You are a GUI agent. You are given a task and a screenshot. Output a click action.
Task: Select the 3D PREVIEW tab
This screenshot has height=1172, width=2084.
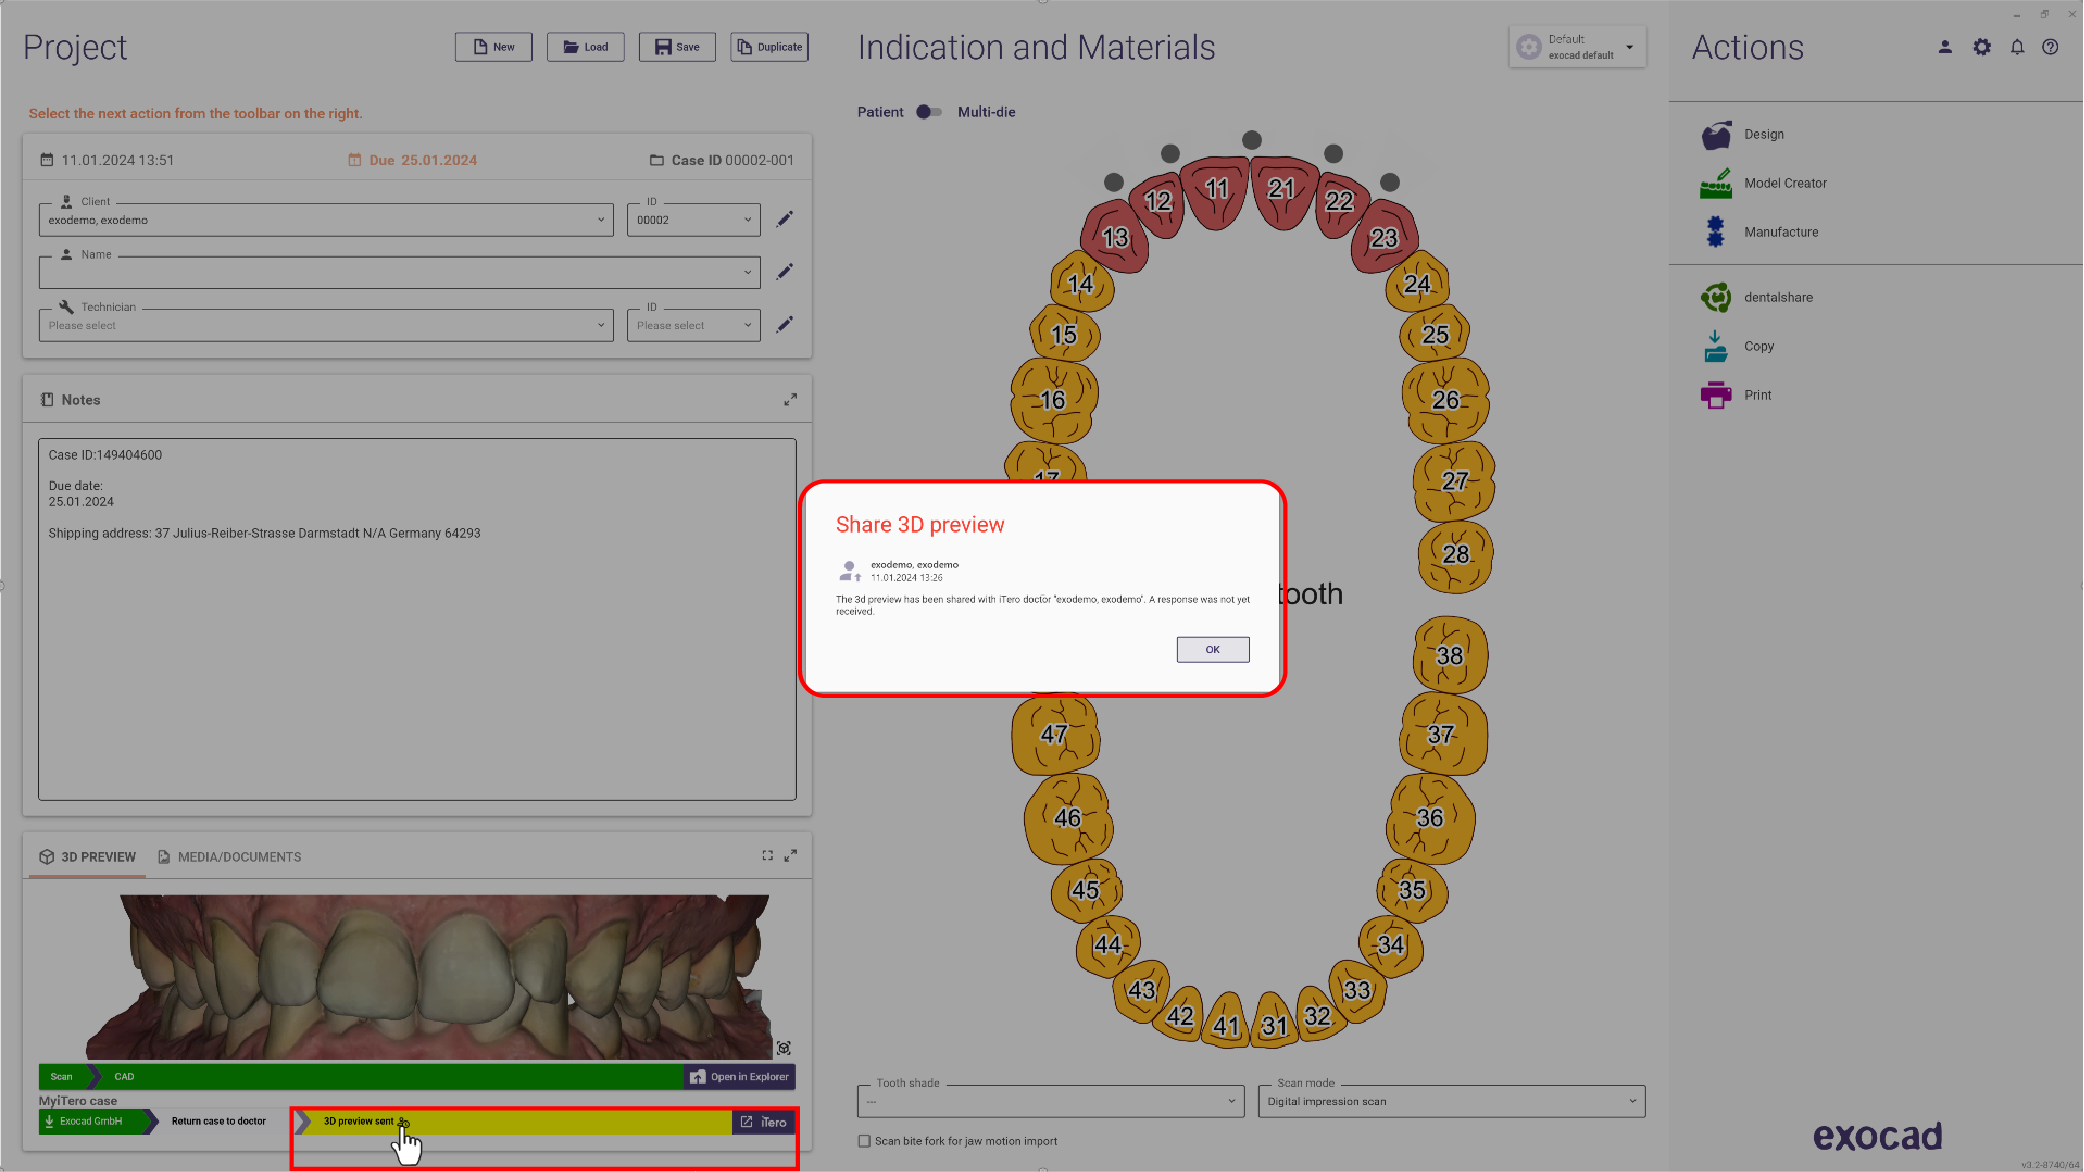(x=87, y=857)
